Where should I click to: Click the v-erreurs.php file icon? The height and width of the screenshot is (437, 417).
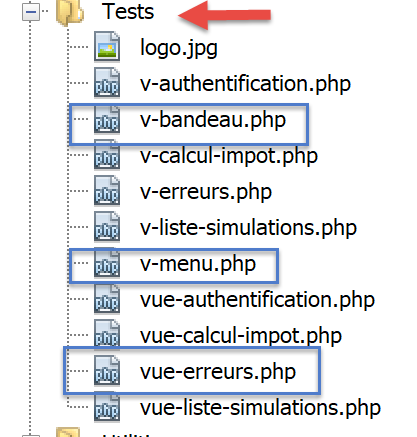(x=107, y=191)
